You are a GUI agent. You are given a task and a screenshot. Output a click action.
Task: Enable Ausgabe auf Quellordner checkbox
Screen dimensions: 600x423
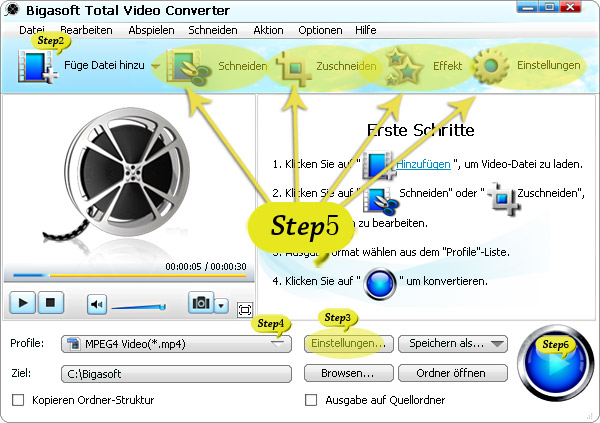coord(311,400)
